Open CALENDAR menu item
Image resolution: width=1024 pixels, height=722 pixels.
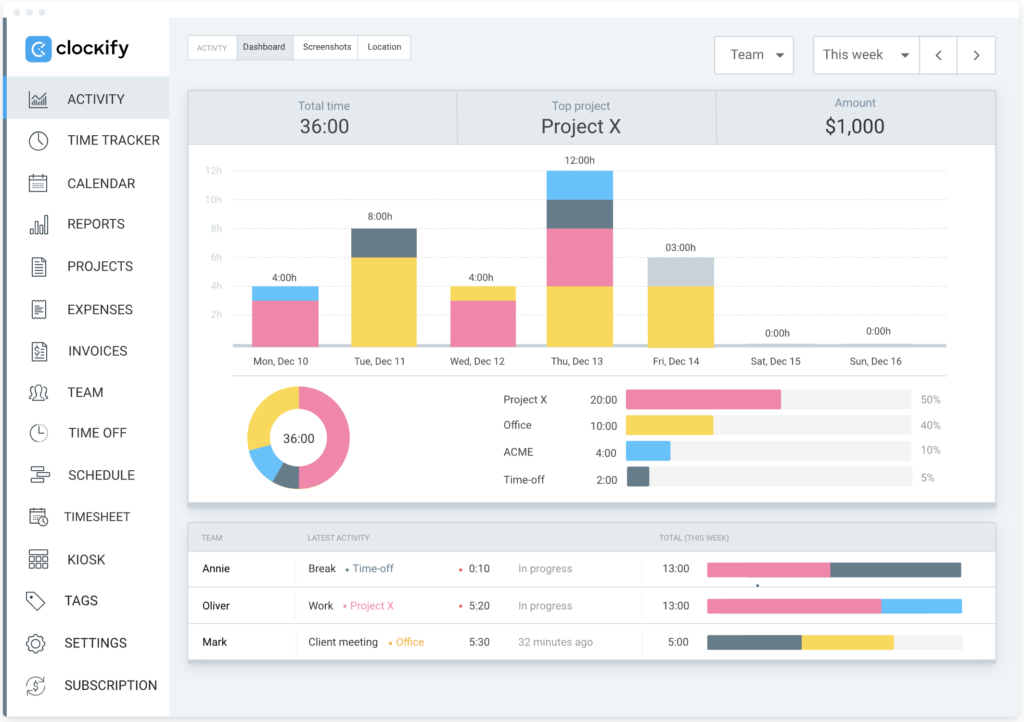(x=101, y=183)
